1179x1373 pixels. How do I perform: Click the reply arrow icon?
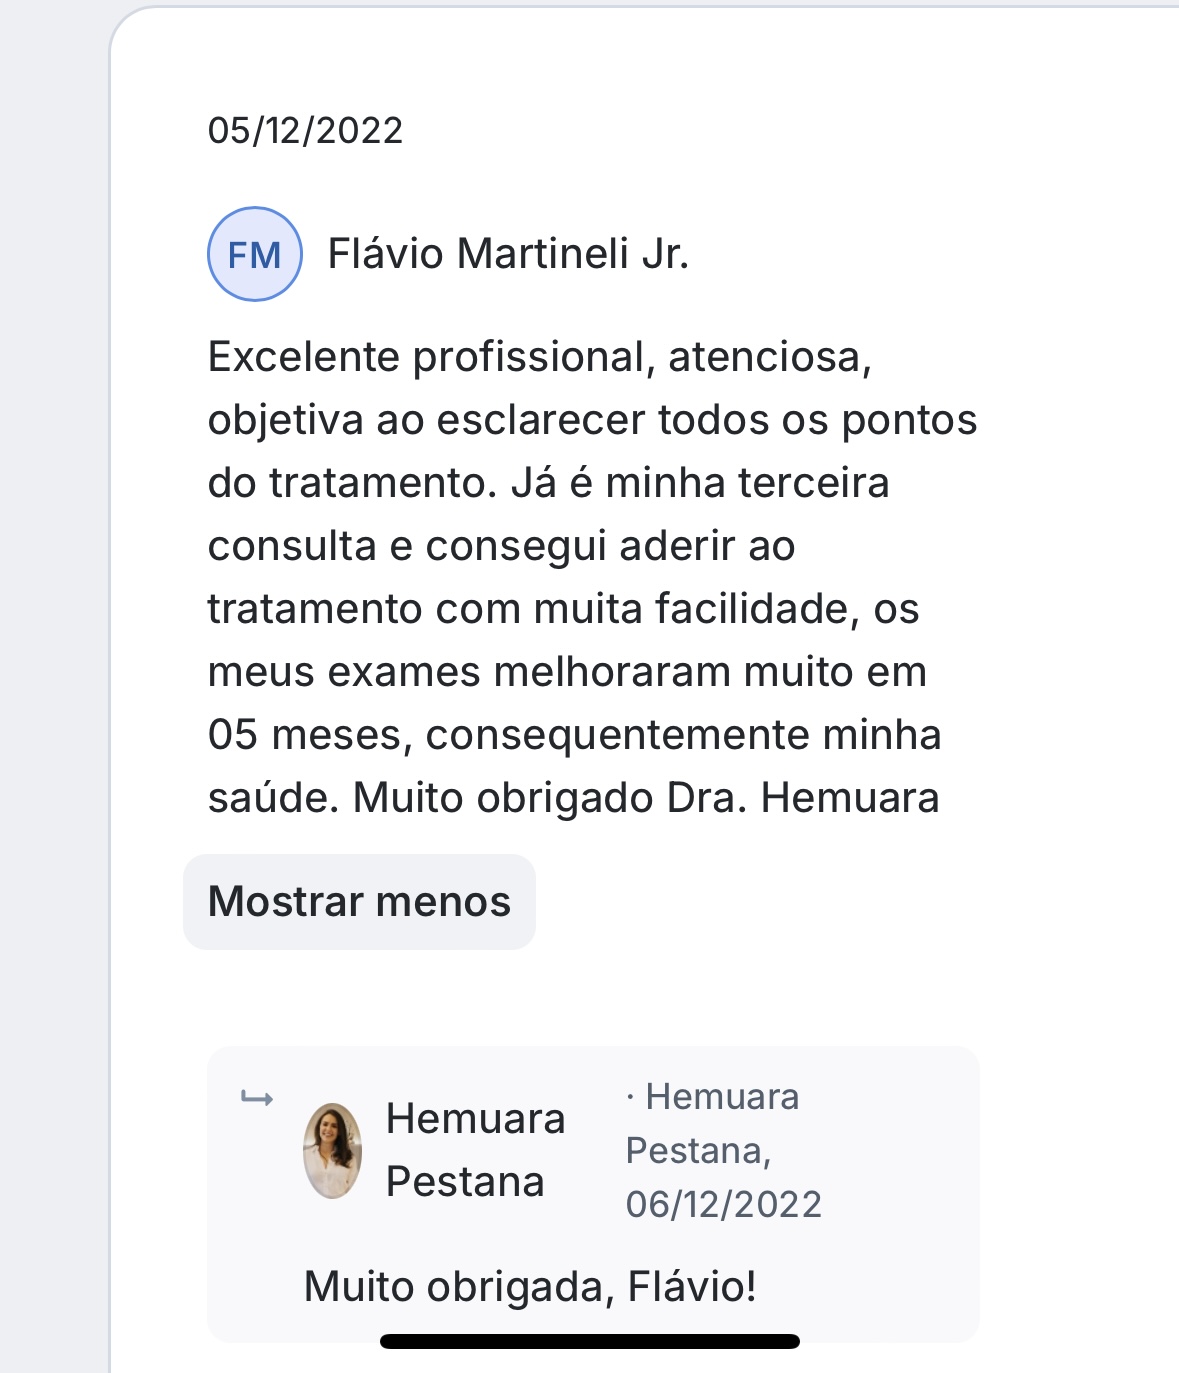(257, 1100)
